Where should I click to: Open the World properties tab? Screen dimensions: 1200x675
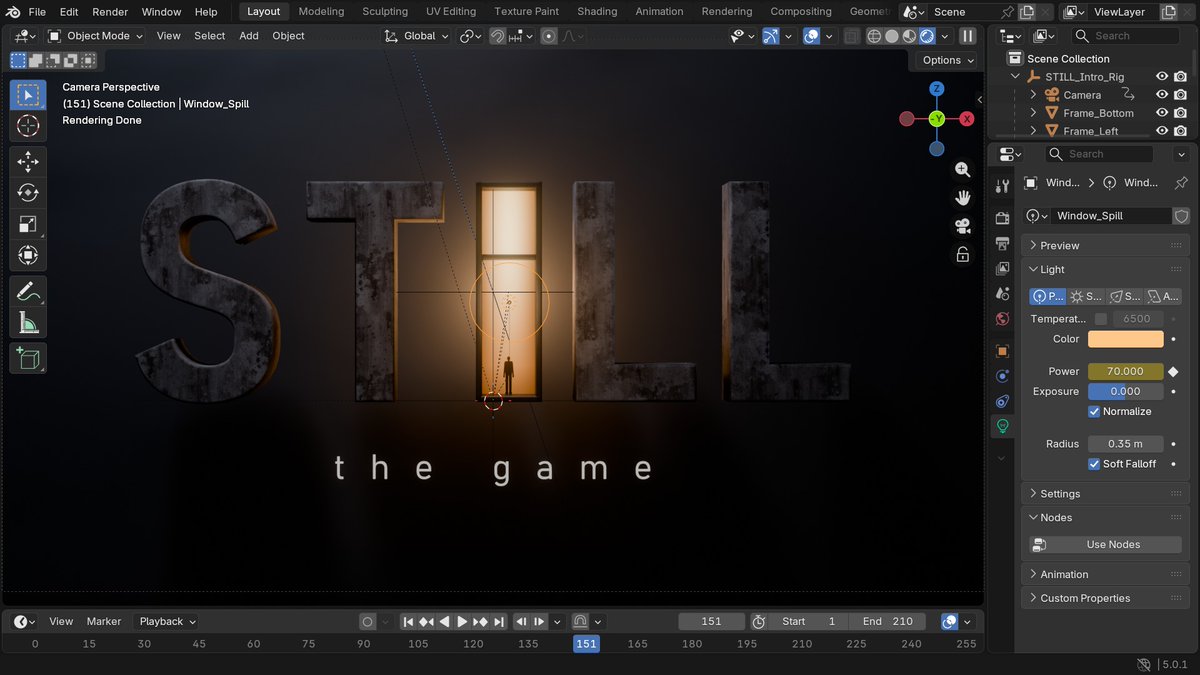tap(1002, 319)
